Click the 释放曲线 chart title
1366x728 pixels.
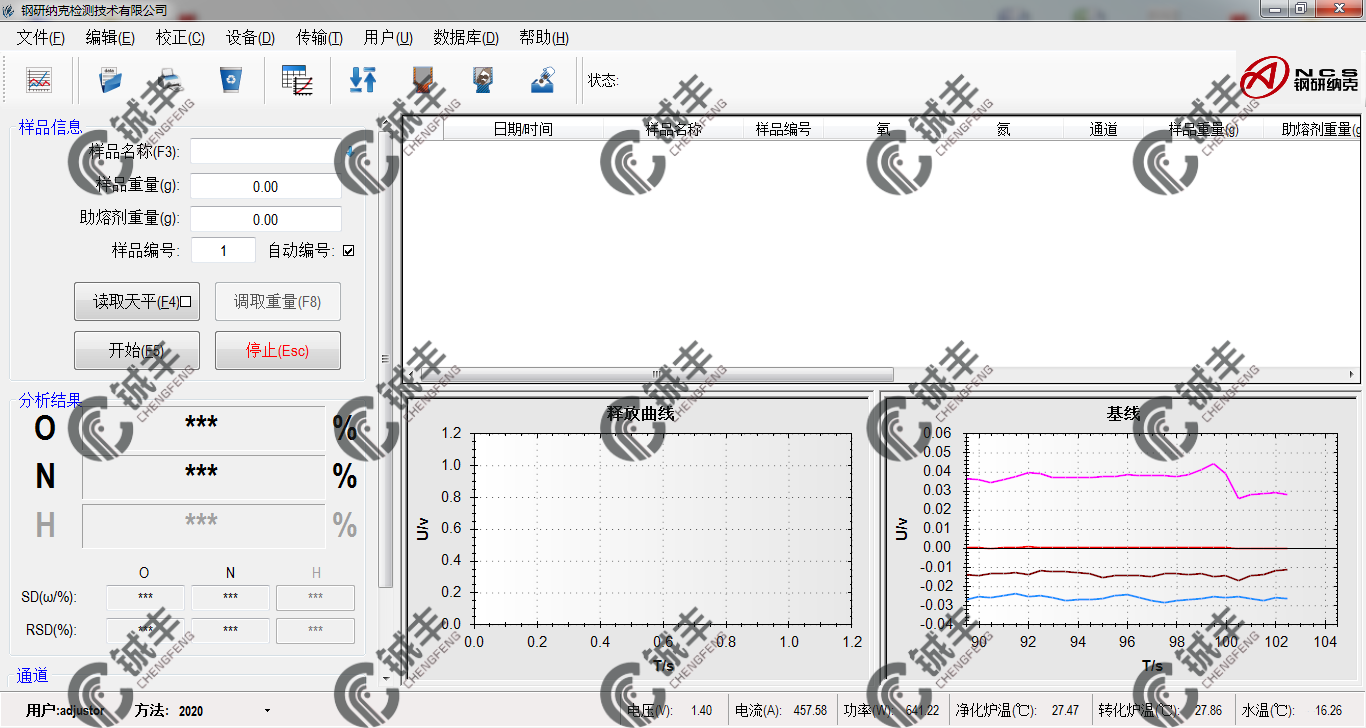(x=641, y=413)
